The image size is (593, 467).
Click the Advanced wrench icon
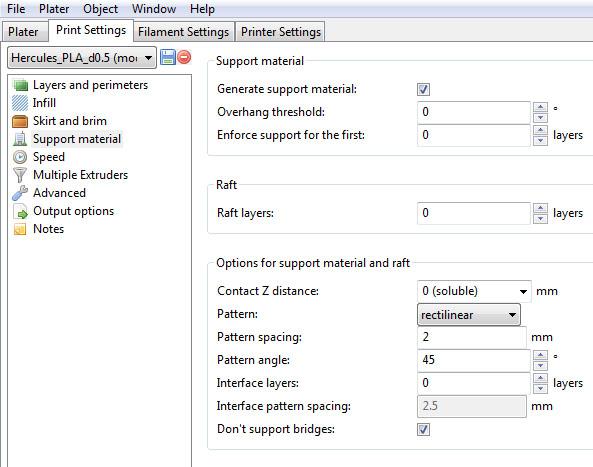point(20,193)
